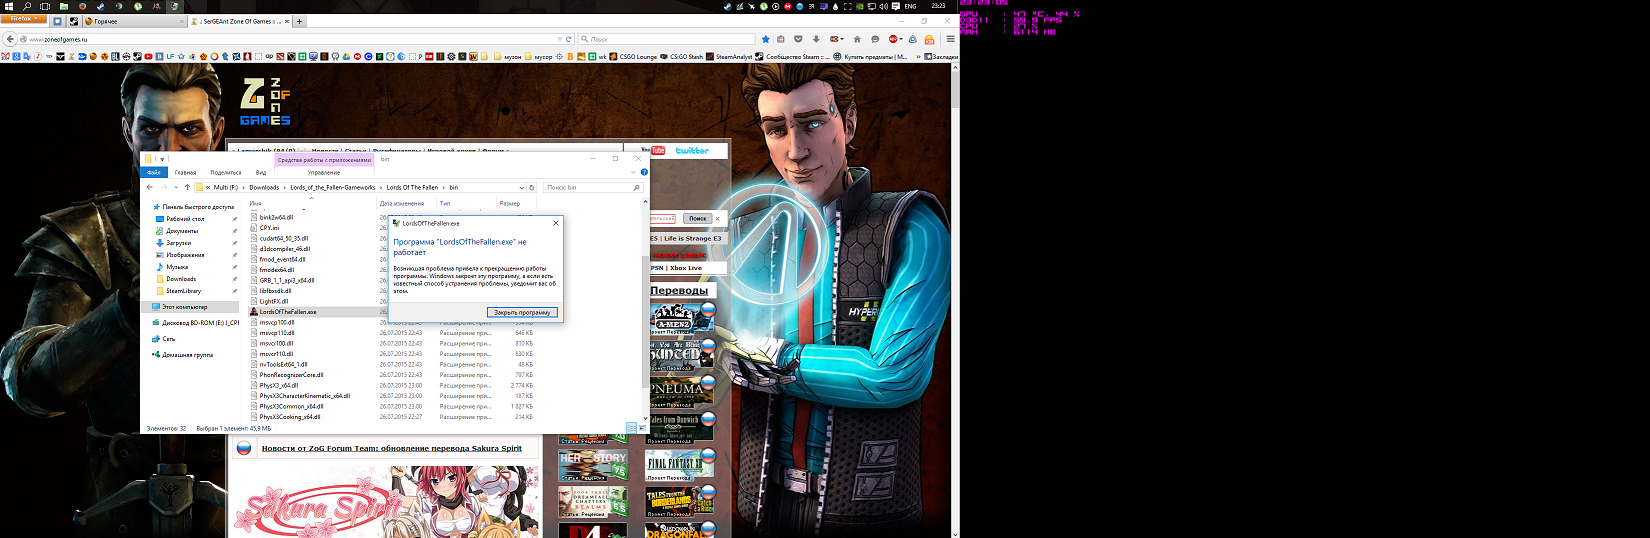Viewport: 1650px width, 538px height.
Task: Open the музон bookmarks folder
Action: point(507,57)
